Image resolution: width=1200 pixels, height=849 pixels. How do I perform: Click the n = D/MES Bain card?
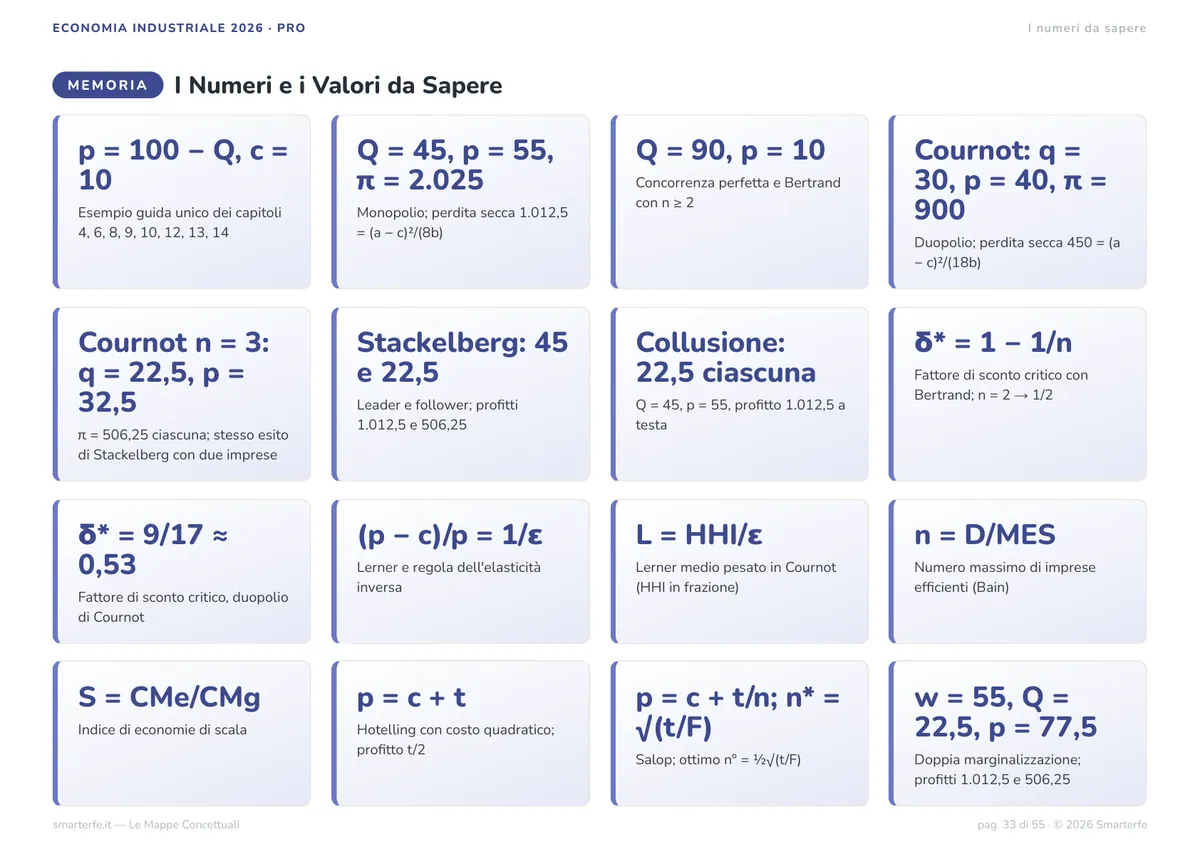[x=1018, y=571]
